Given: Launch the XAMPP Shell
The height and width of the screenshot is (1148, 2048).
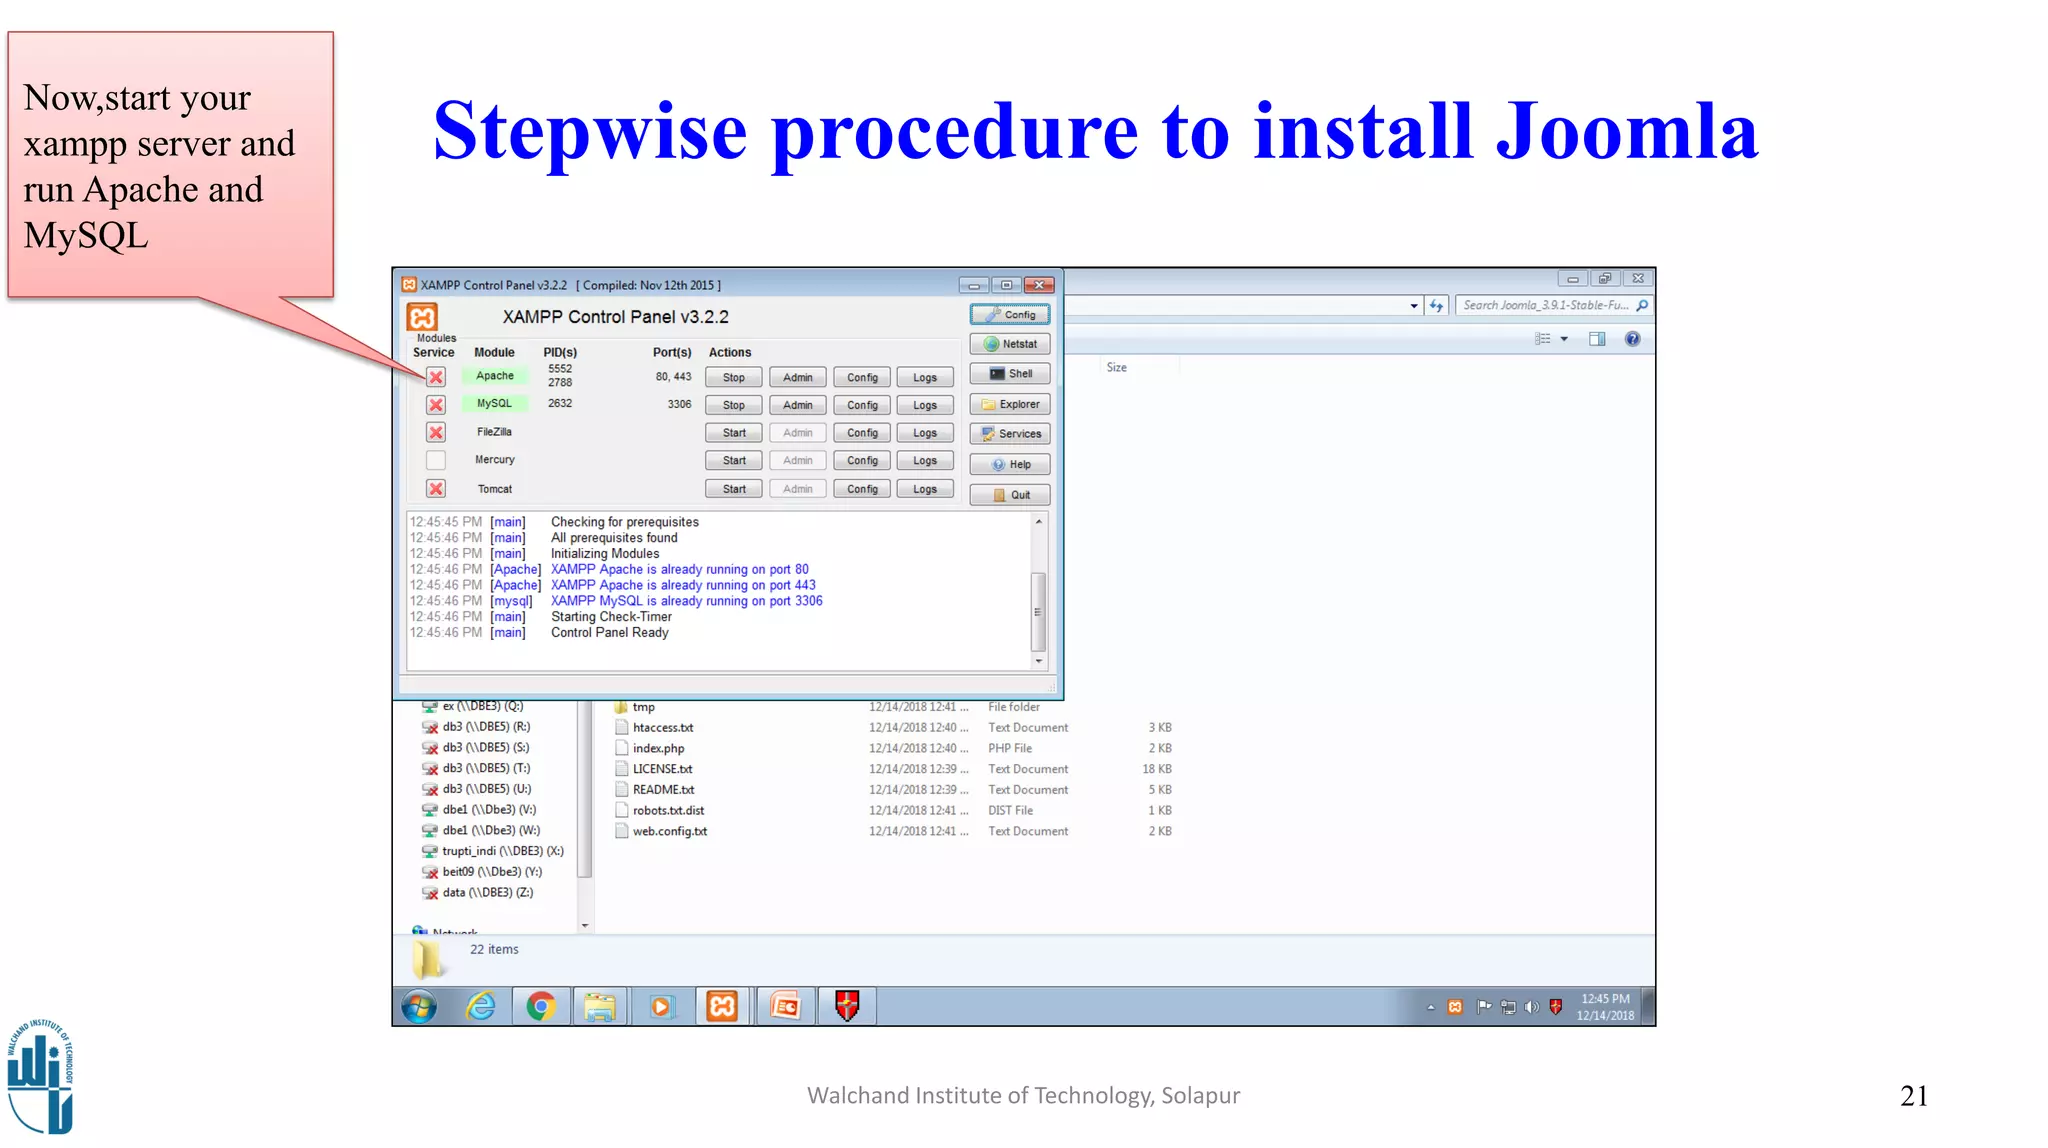Looking at the screenshot, I should pyautogui.click(x=1009, y=374).
